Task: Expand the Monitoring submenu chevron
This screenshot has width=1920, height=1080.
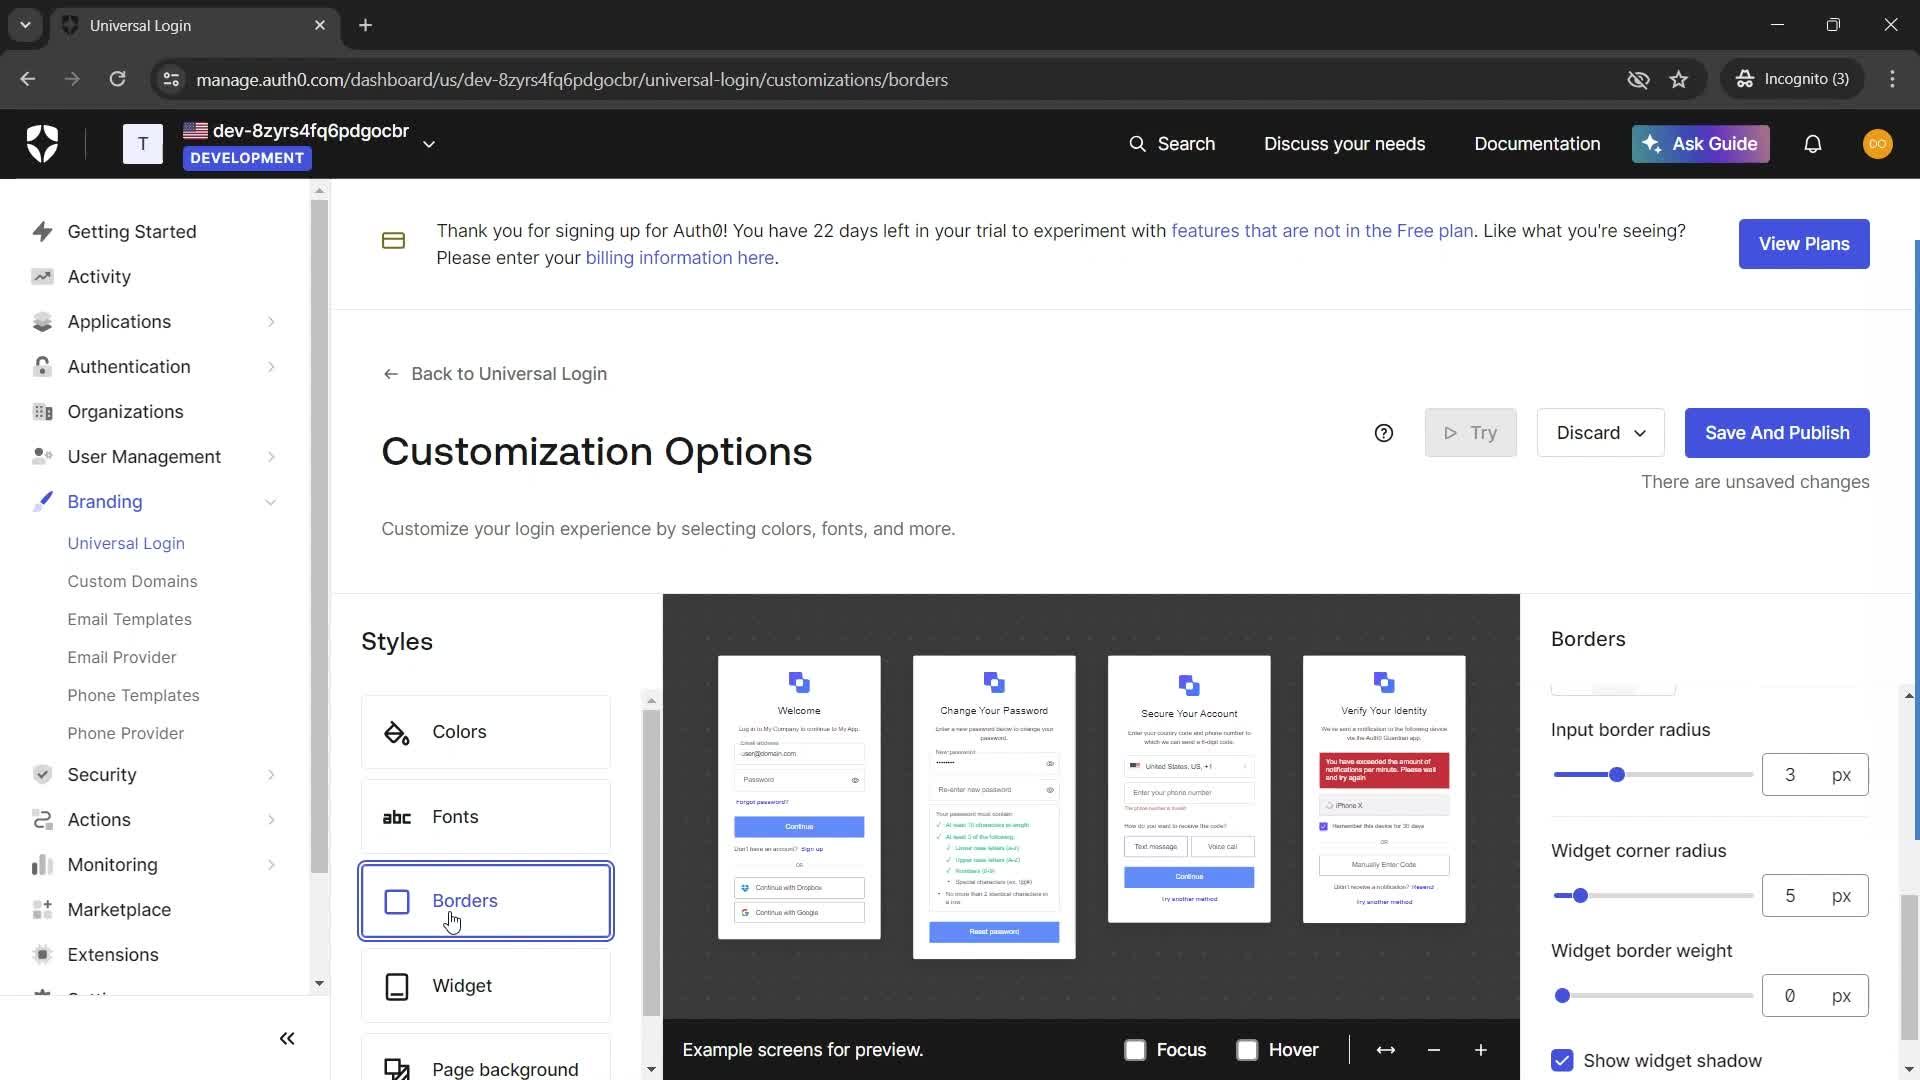Action: pos(271,865)
